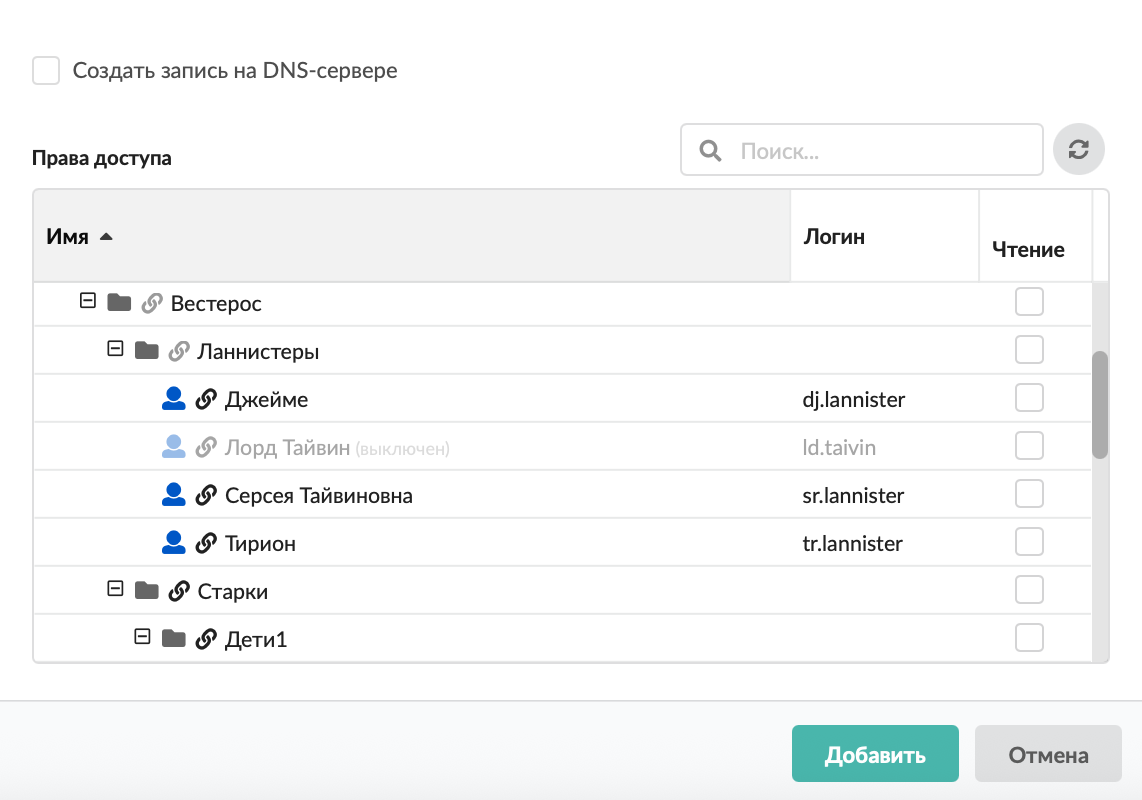This screenshot has width=1142, height=800.
Task: Click the folder icon beside Ланнистеры
Action: [147, 351]
